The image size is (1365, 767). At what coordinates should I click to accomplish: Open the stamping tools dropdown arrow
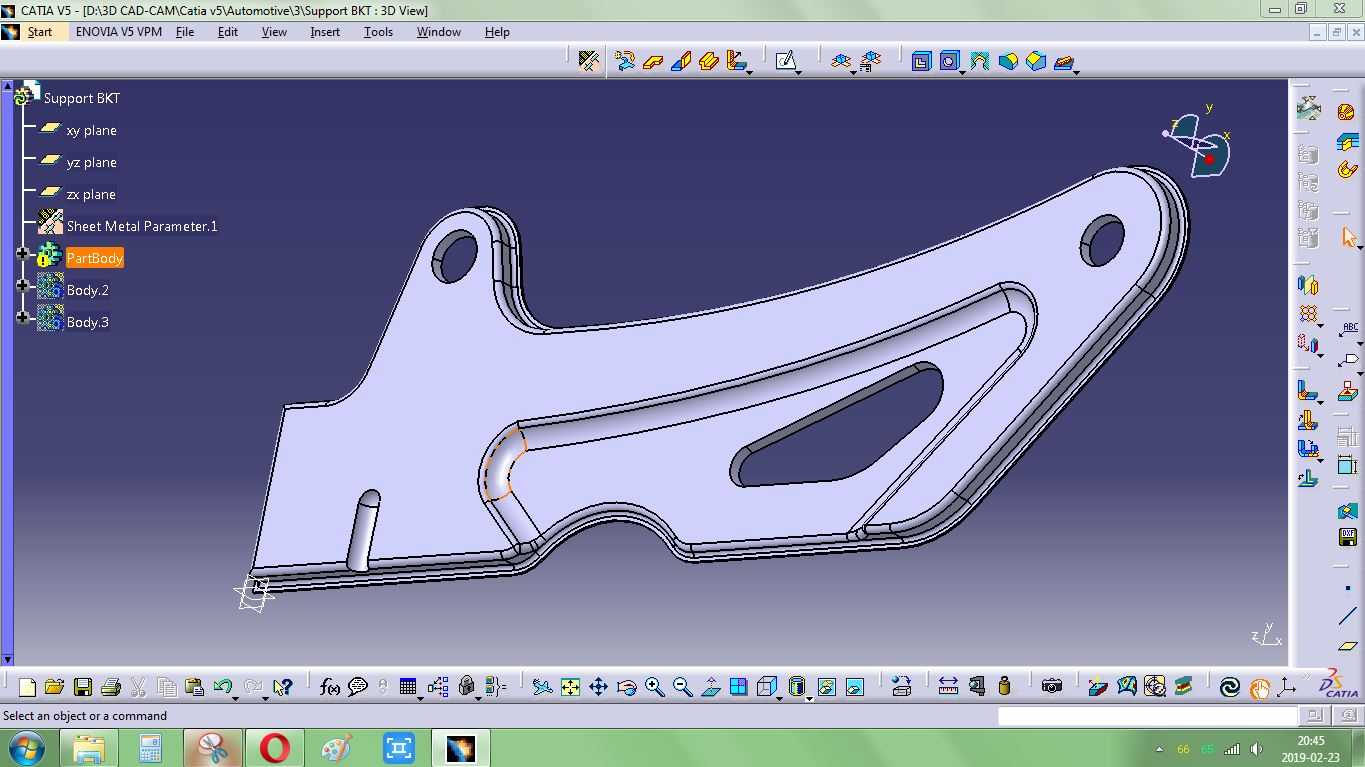click(x=1076, y=71)
